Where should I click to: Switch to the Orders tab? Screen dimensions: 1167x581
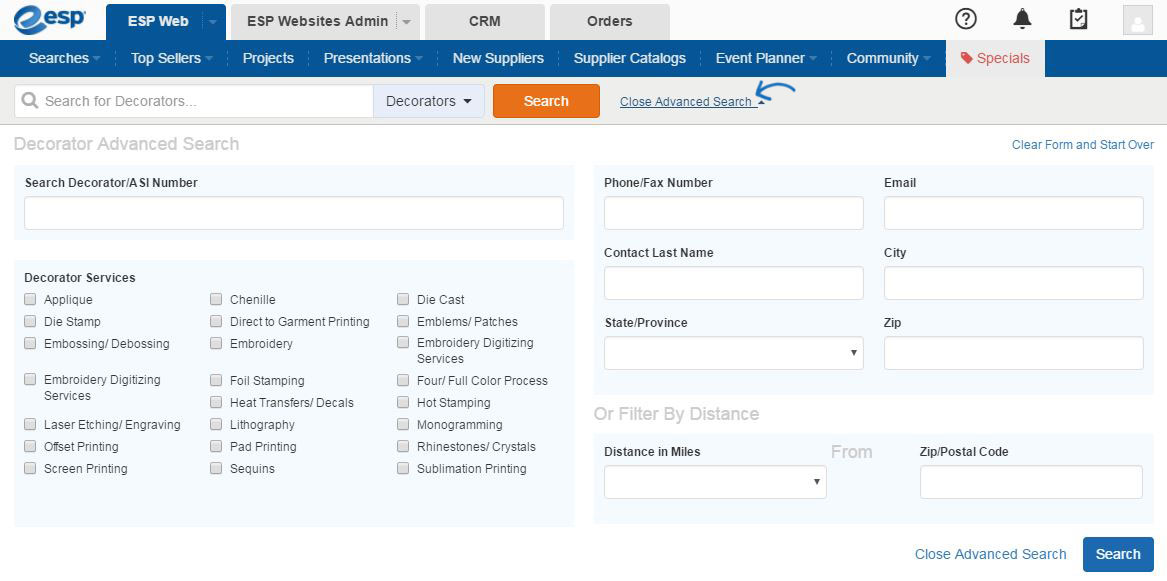point(610,22)
